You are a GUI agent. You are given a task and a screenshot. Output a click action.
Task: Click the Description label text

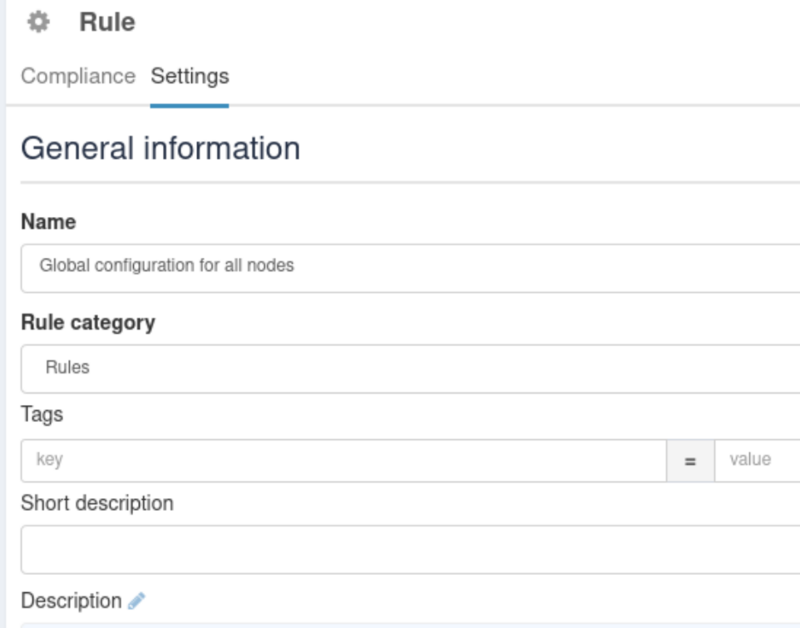[x=71, y=600]
